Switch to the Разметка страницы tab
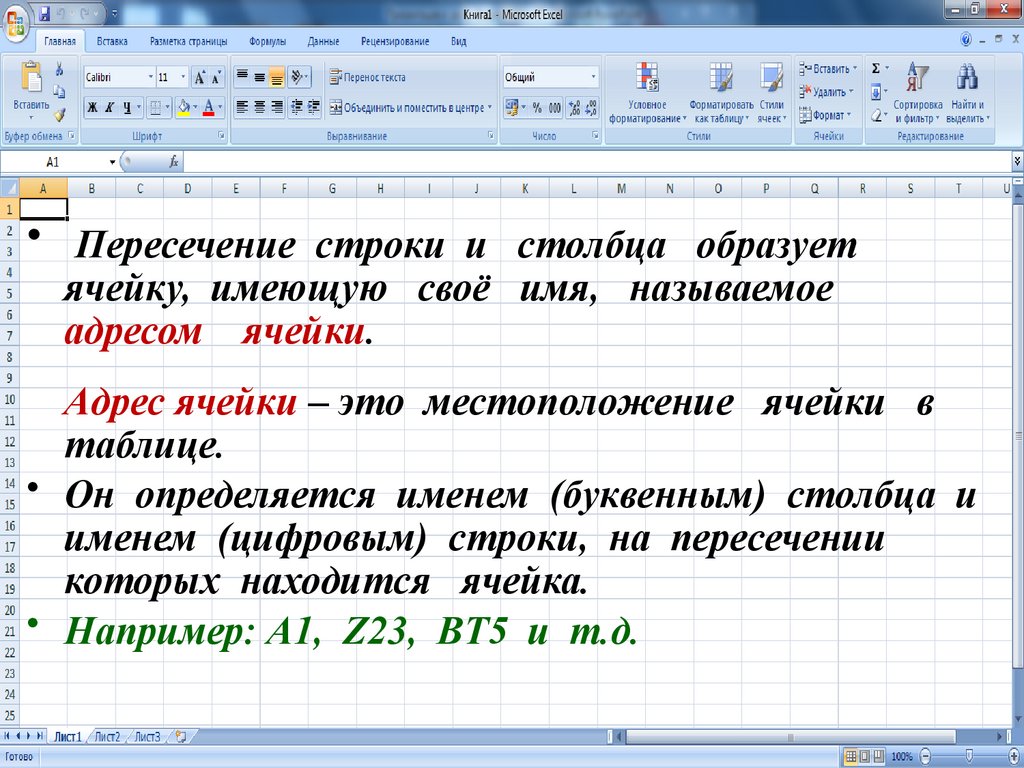 [x=188, y=41]
